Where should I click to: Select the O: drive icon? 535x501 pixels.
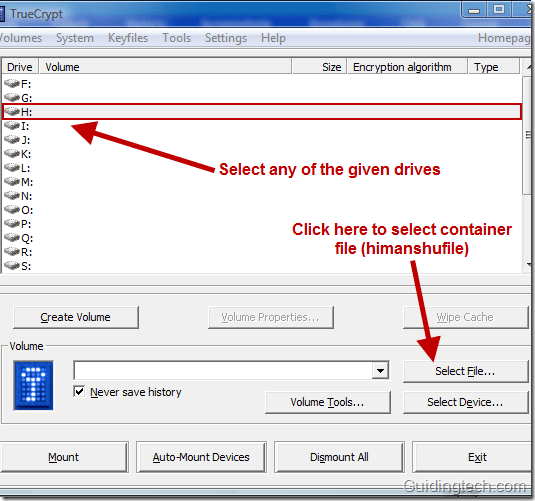tap(12, 210)
